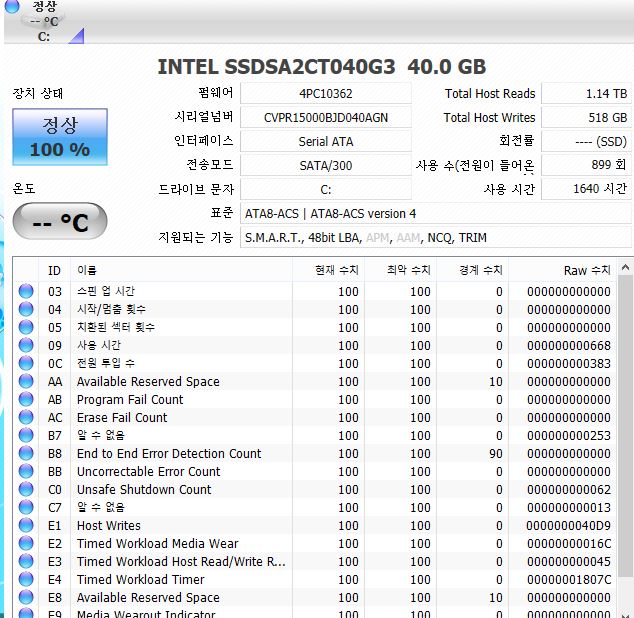Click Total Host Reads value 1.14 TB
Screen dimensions: 634x618
pos(586,93)
